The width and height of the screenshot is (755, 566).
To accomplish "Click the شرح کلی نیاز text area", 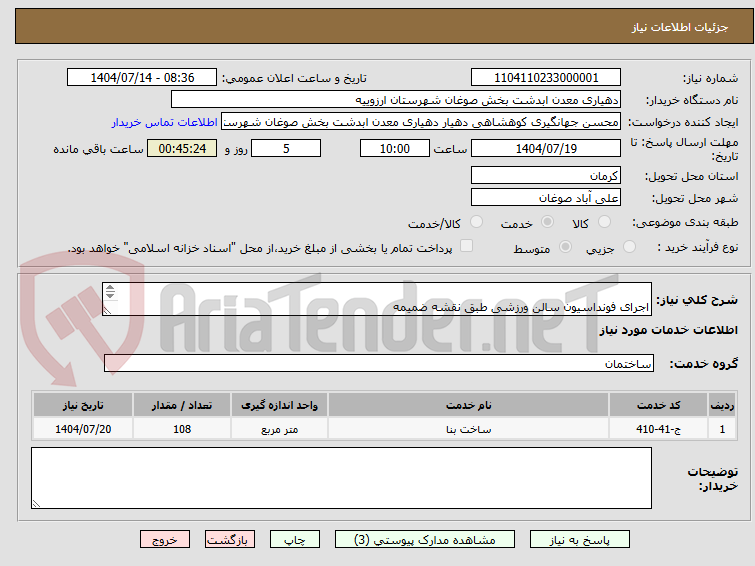I will [377, 299].
